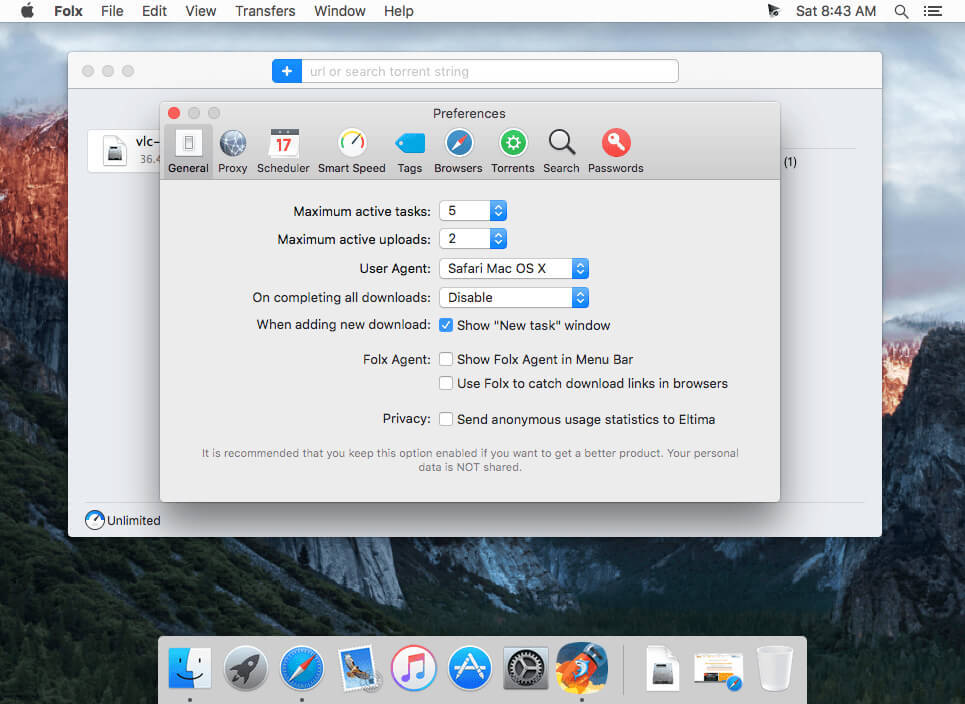The width and height of the screenshot is (965, 704).
Task: Open the Torrents preferences pane
Action: [513, 151]
